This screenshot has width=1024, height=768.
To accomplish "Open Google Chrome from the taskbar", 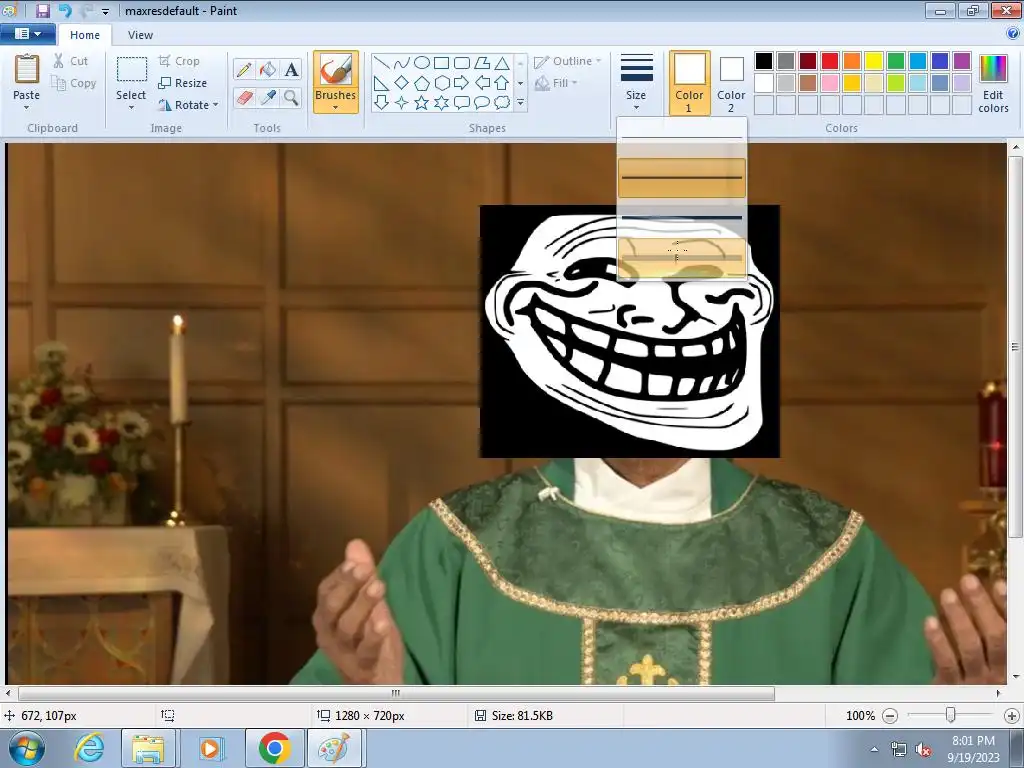I will [x=274, y=748].
